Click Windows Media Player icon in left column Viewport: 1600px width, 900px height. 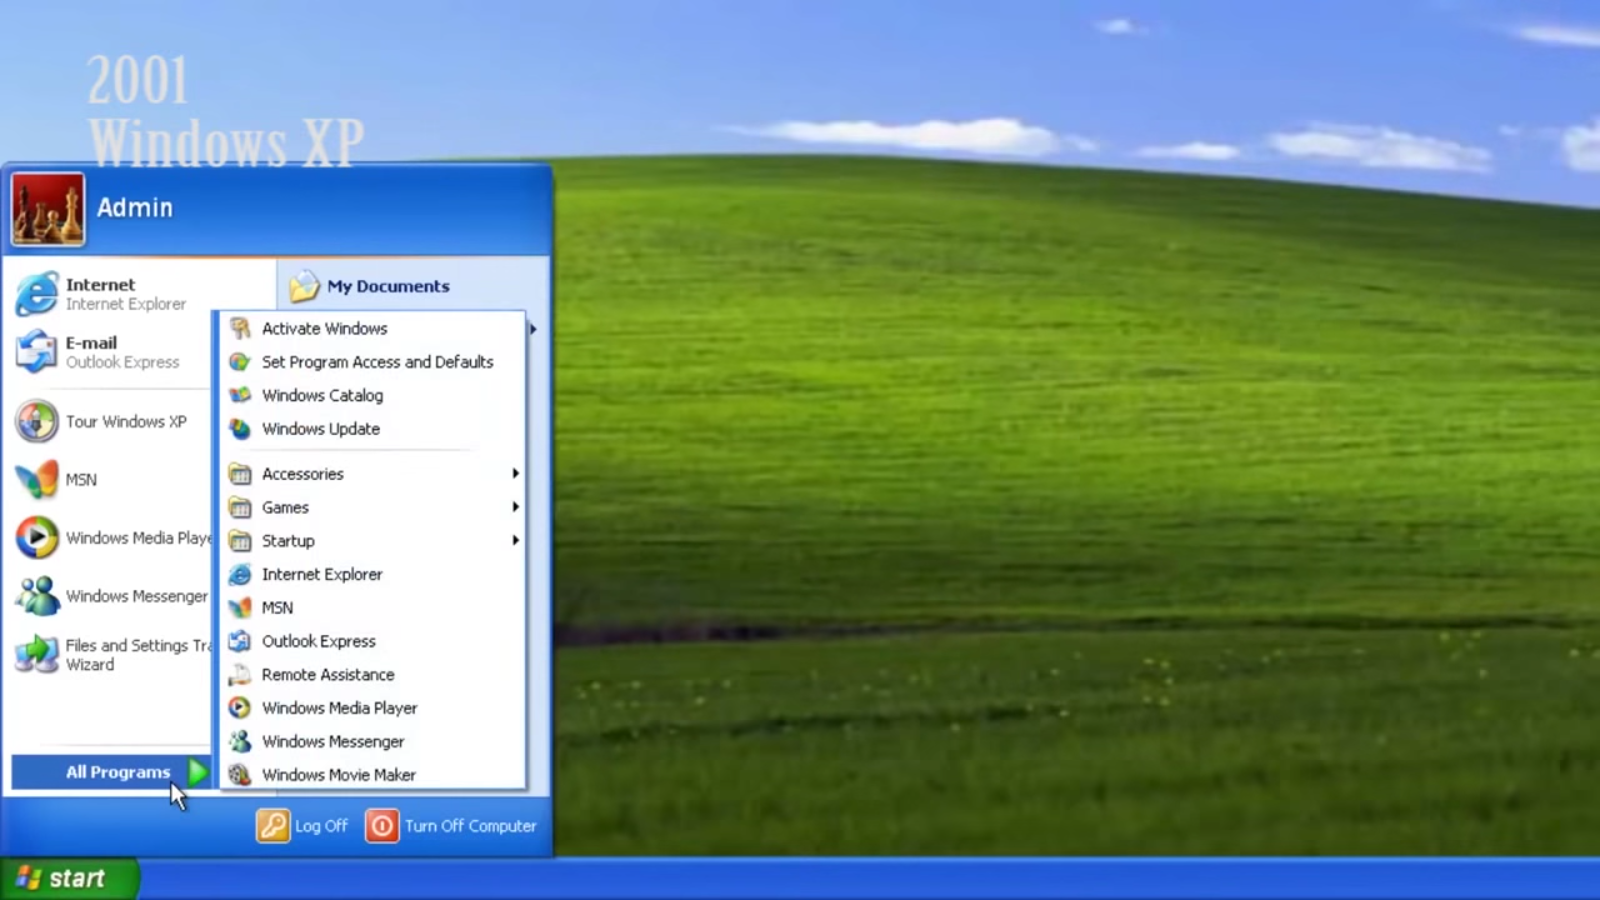tap(37, 538)
